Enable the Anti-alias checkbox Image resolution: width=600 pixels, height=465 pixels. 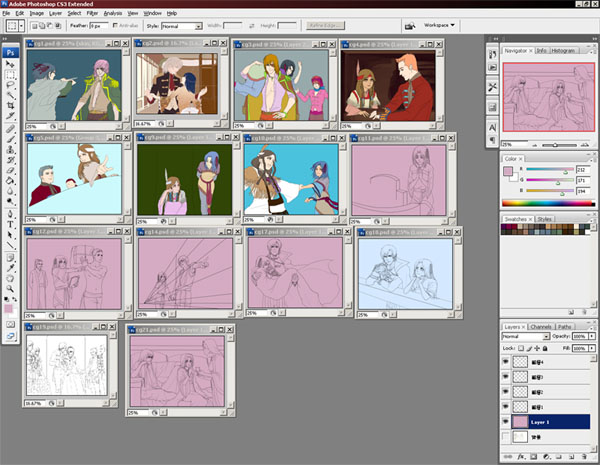pyautogui.click(x=115, y=26)
